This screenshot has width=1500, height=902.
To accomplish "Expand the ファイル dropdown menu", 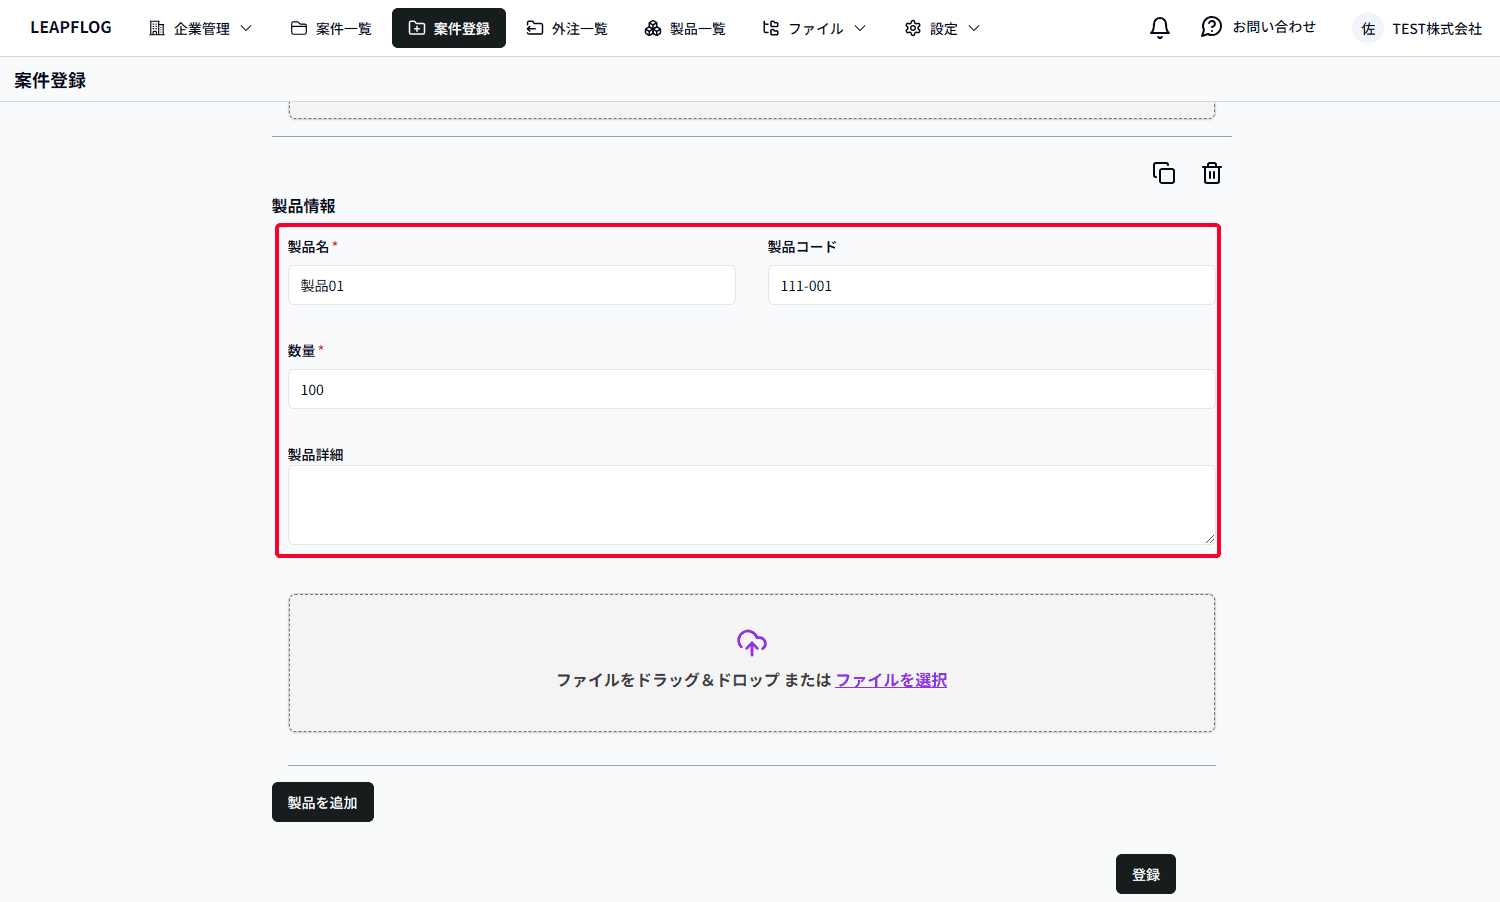I will (x=814, y=29).
